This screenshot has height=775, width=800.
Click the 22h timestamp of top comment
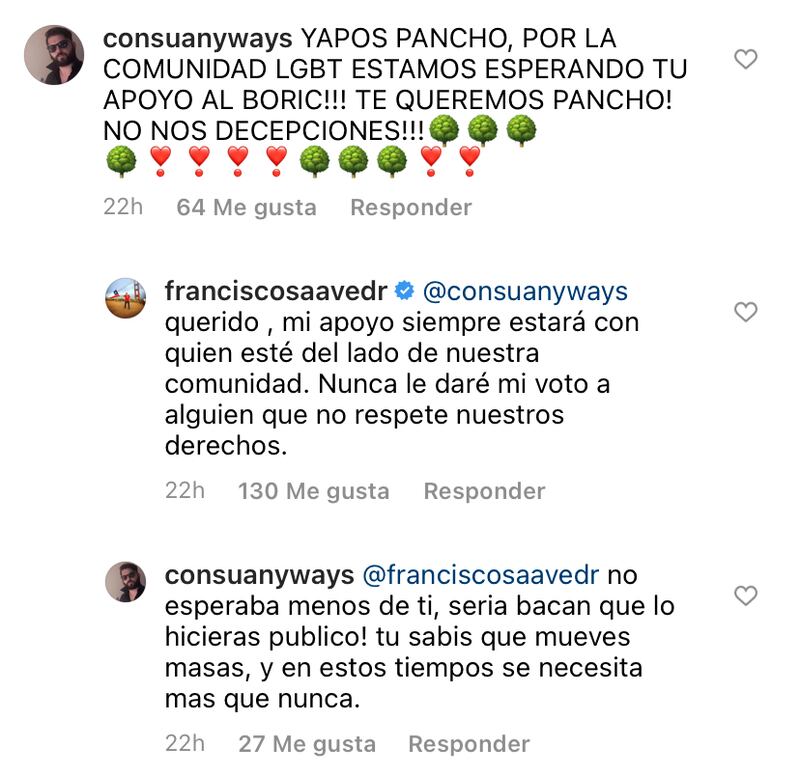coord(123,207)
